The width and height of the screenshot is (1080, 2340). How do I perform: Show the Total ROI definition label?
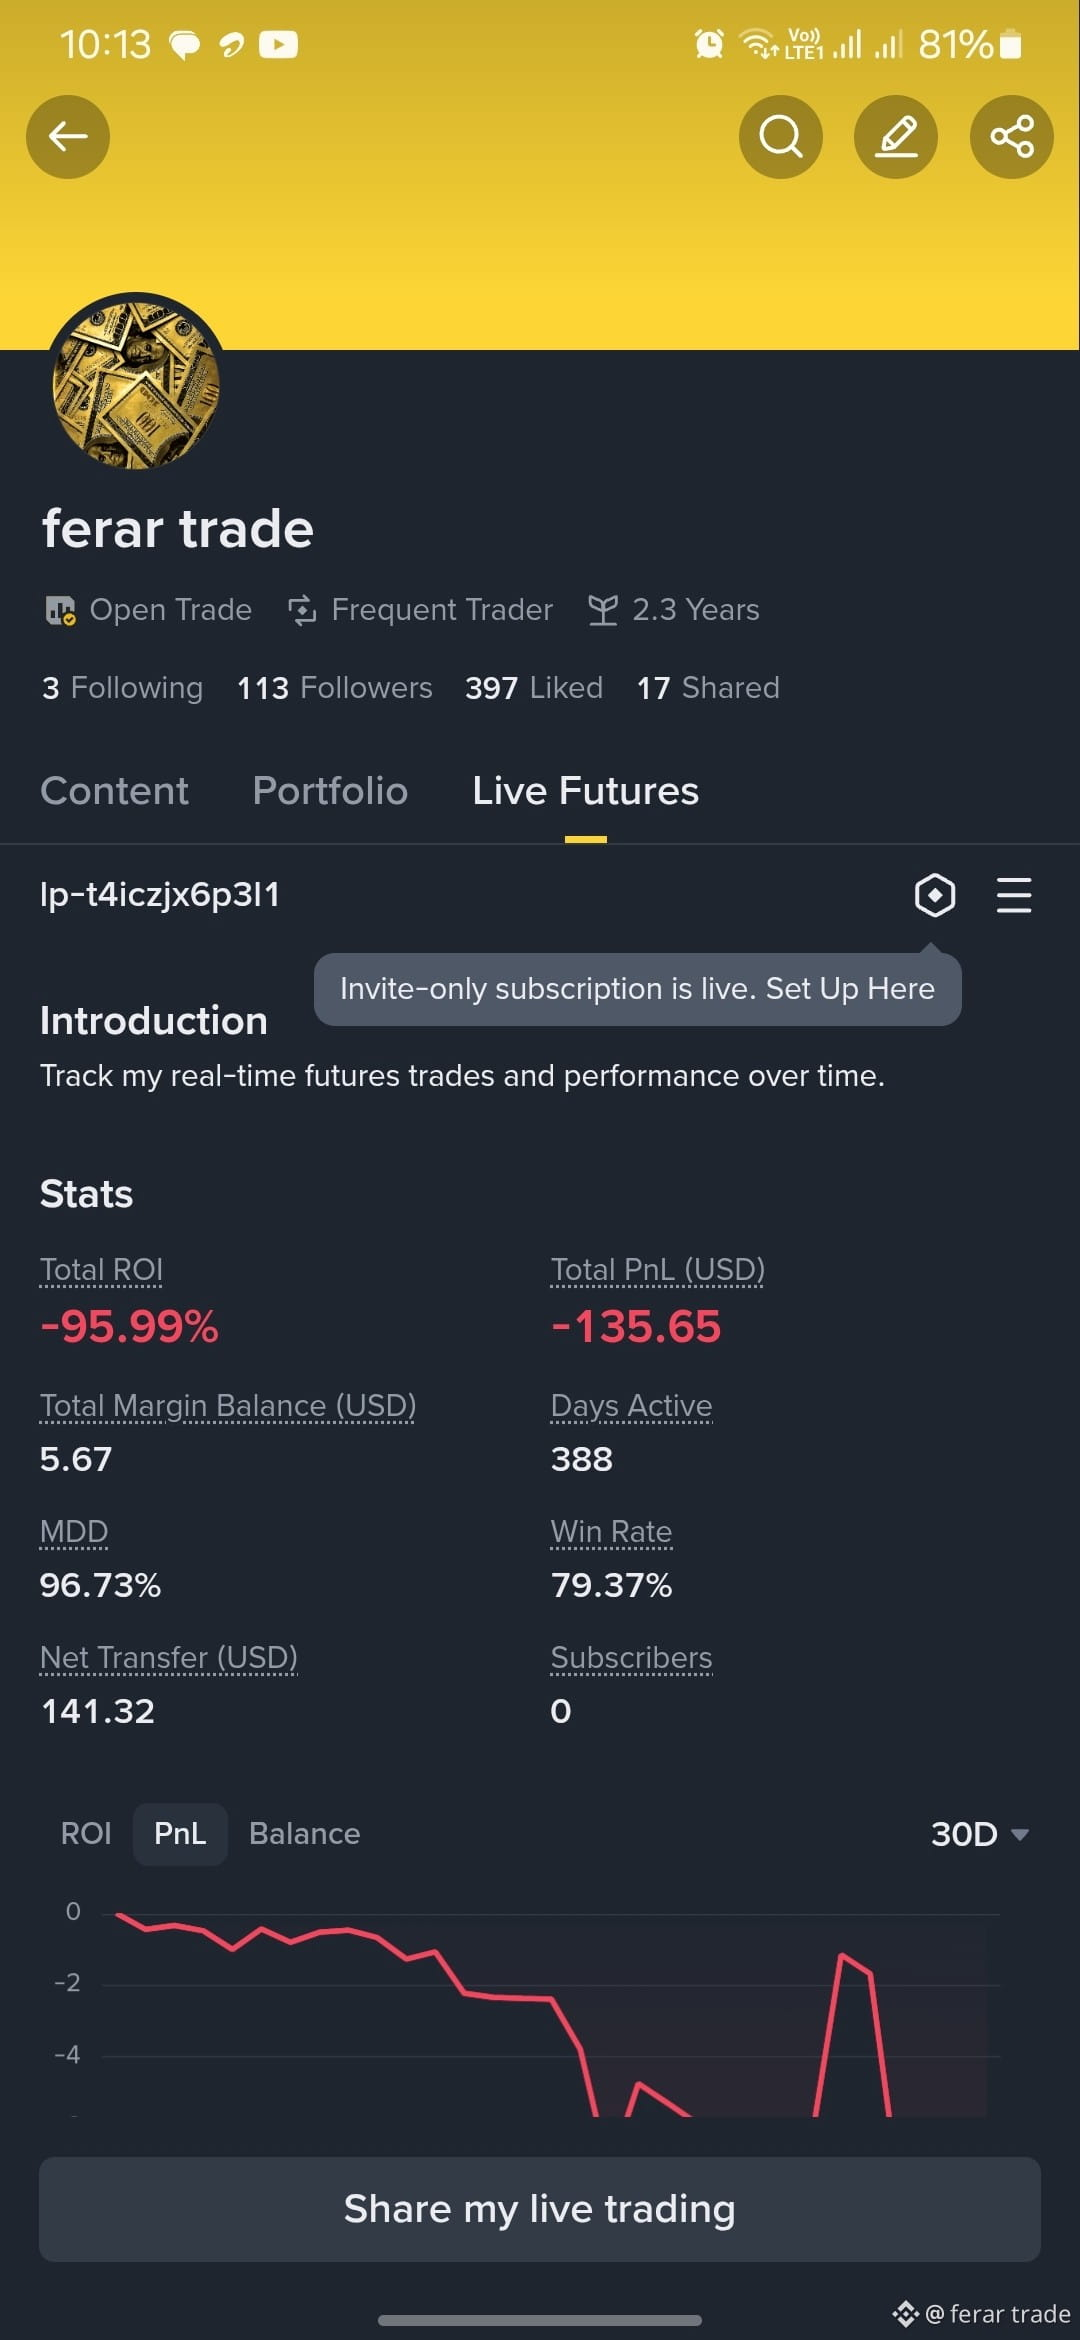[x=101, y=1270]
